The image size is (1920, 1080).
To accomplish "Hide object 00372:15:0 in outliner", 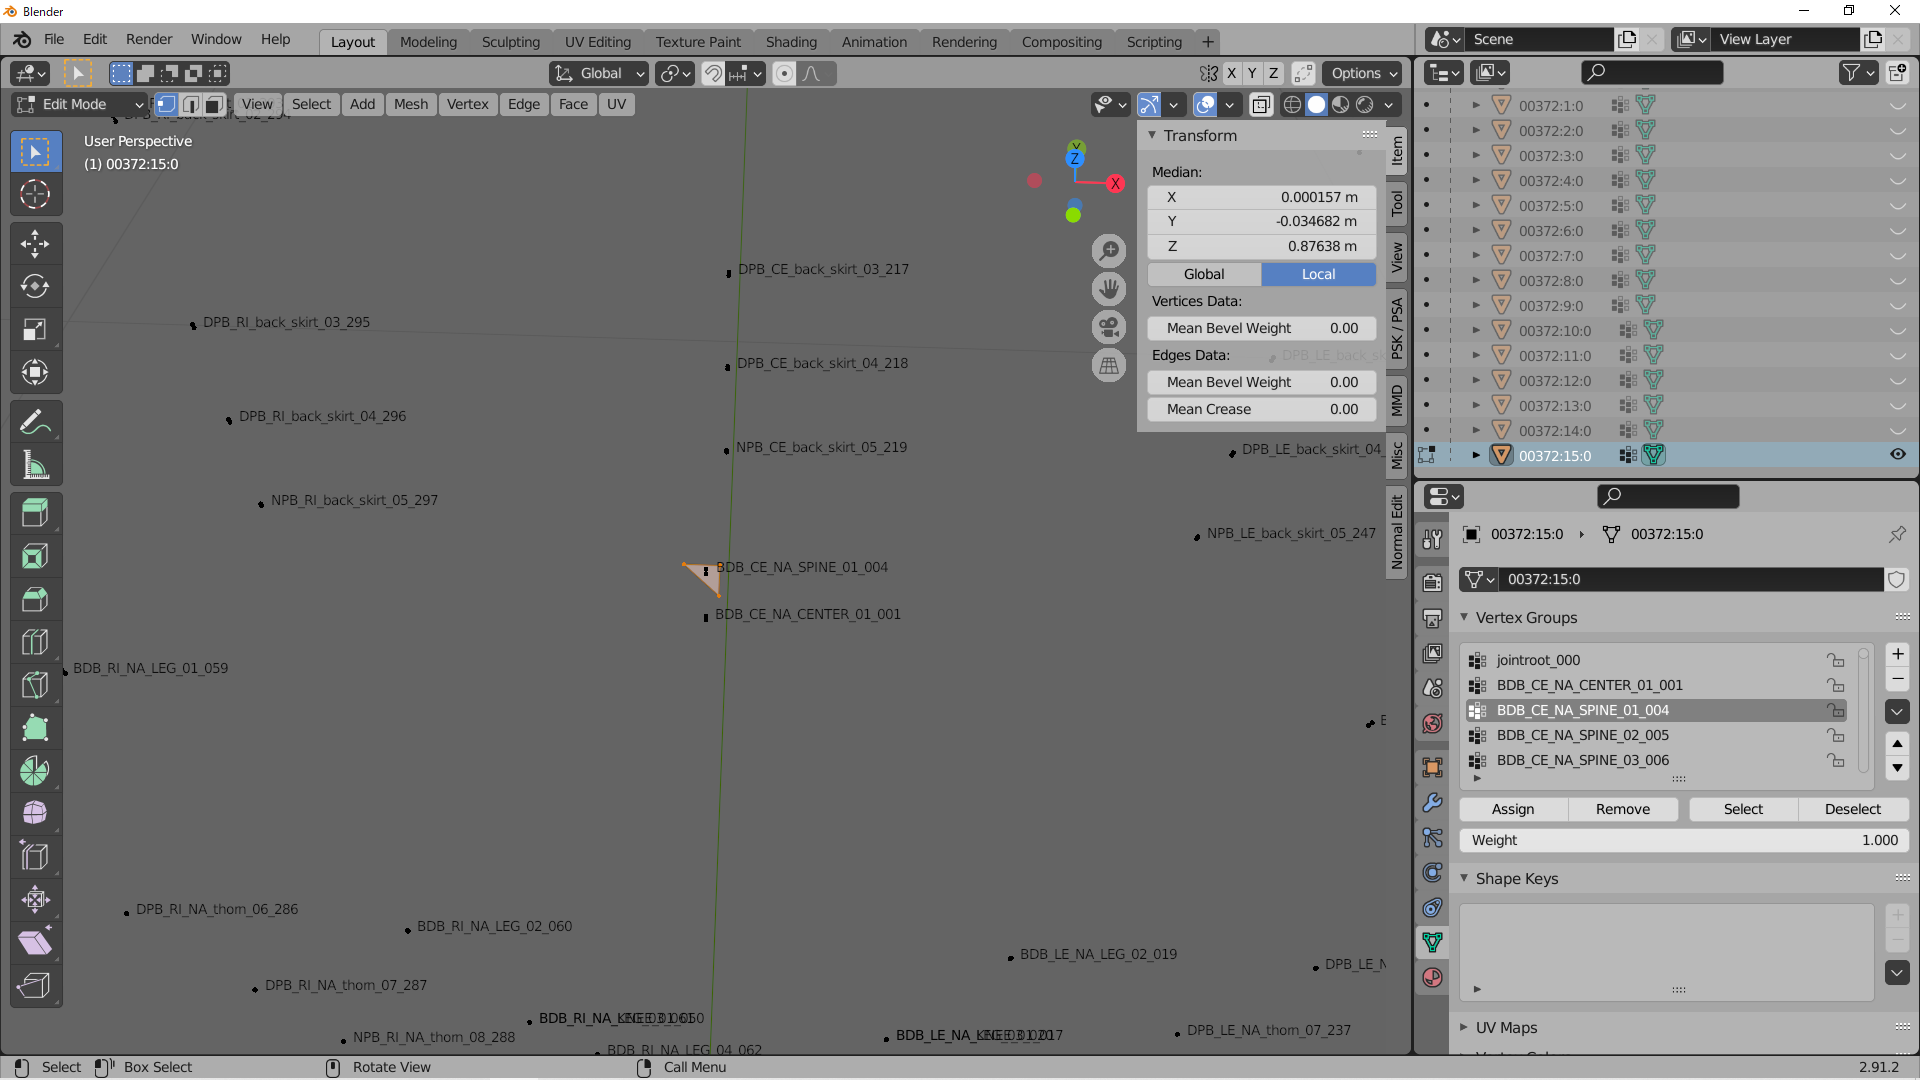I will pos(1897,455).
